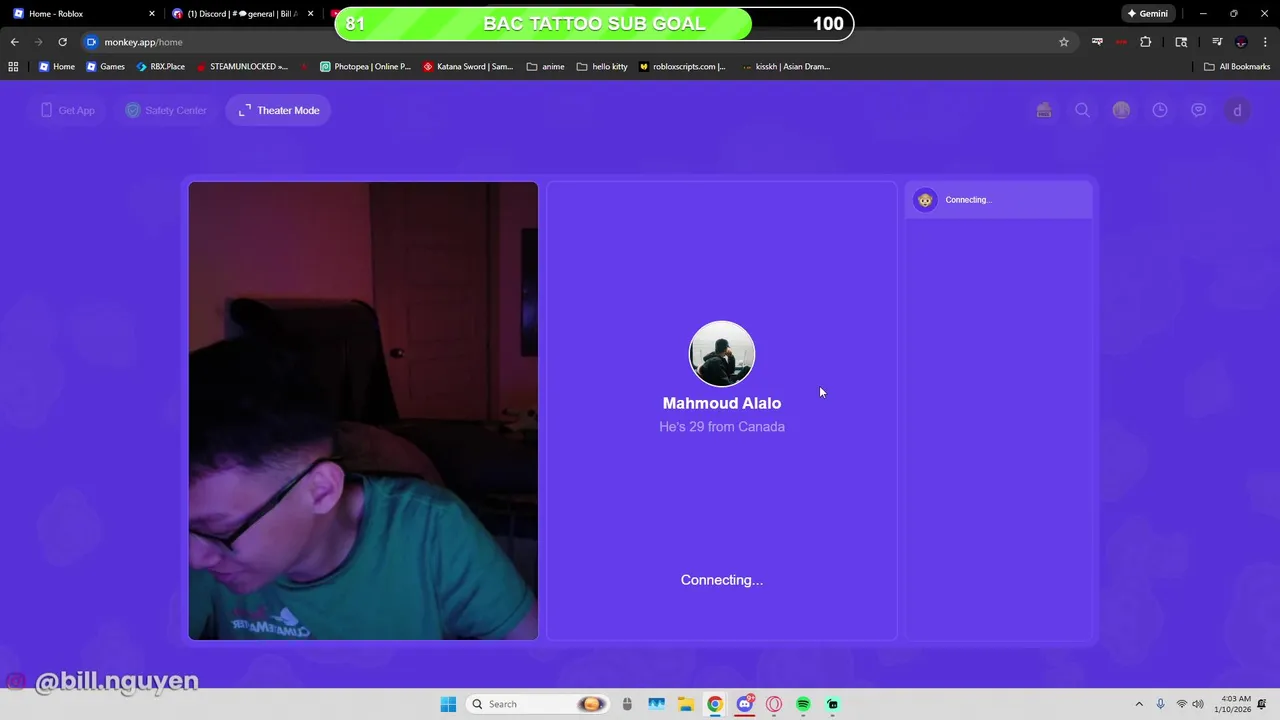1280x720 pixels.
Task: Open the RBX.Place bookmark
Action: (x=160, y=67)
